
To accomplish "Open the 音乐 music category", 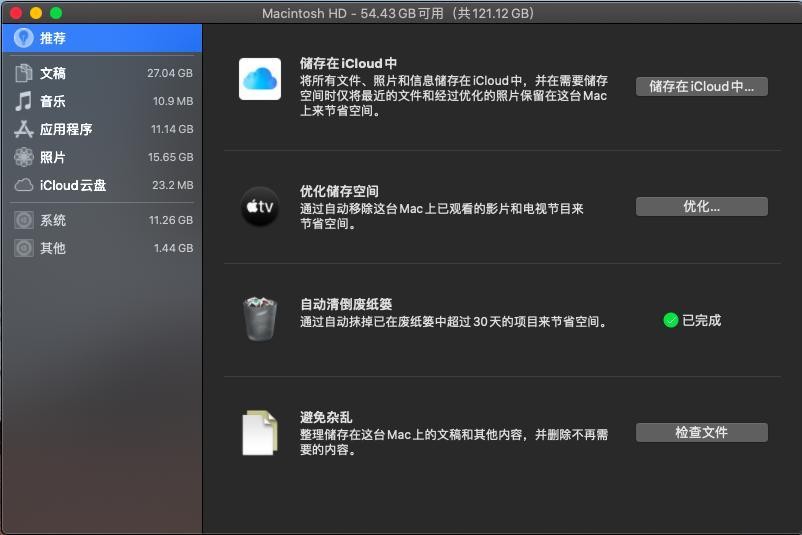I will (102, 101).
